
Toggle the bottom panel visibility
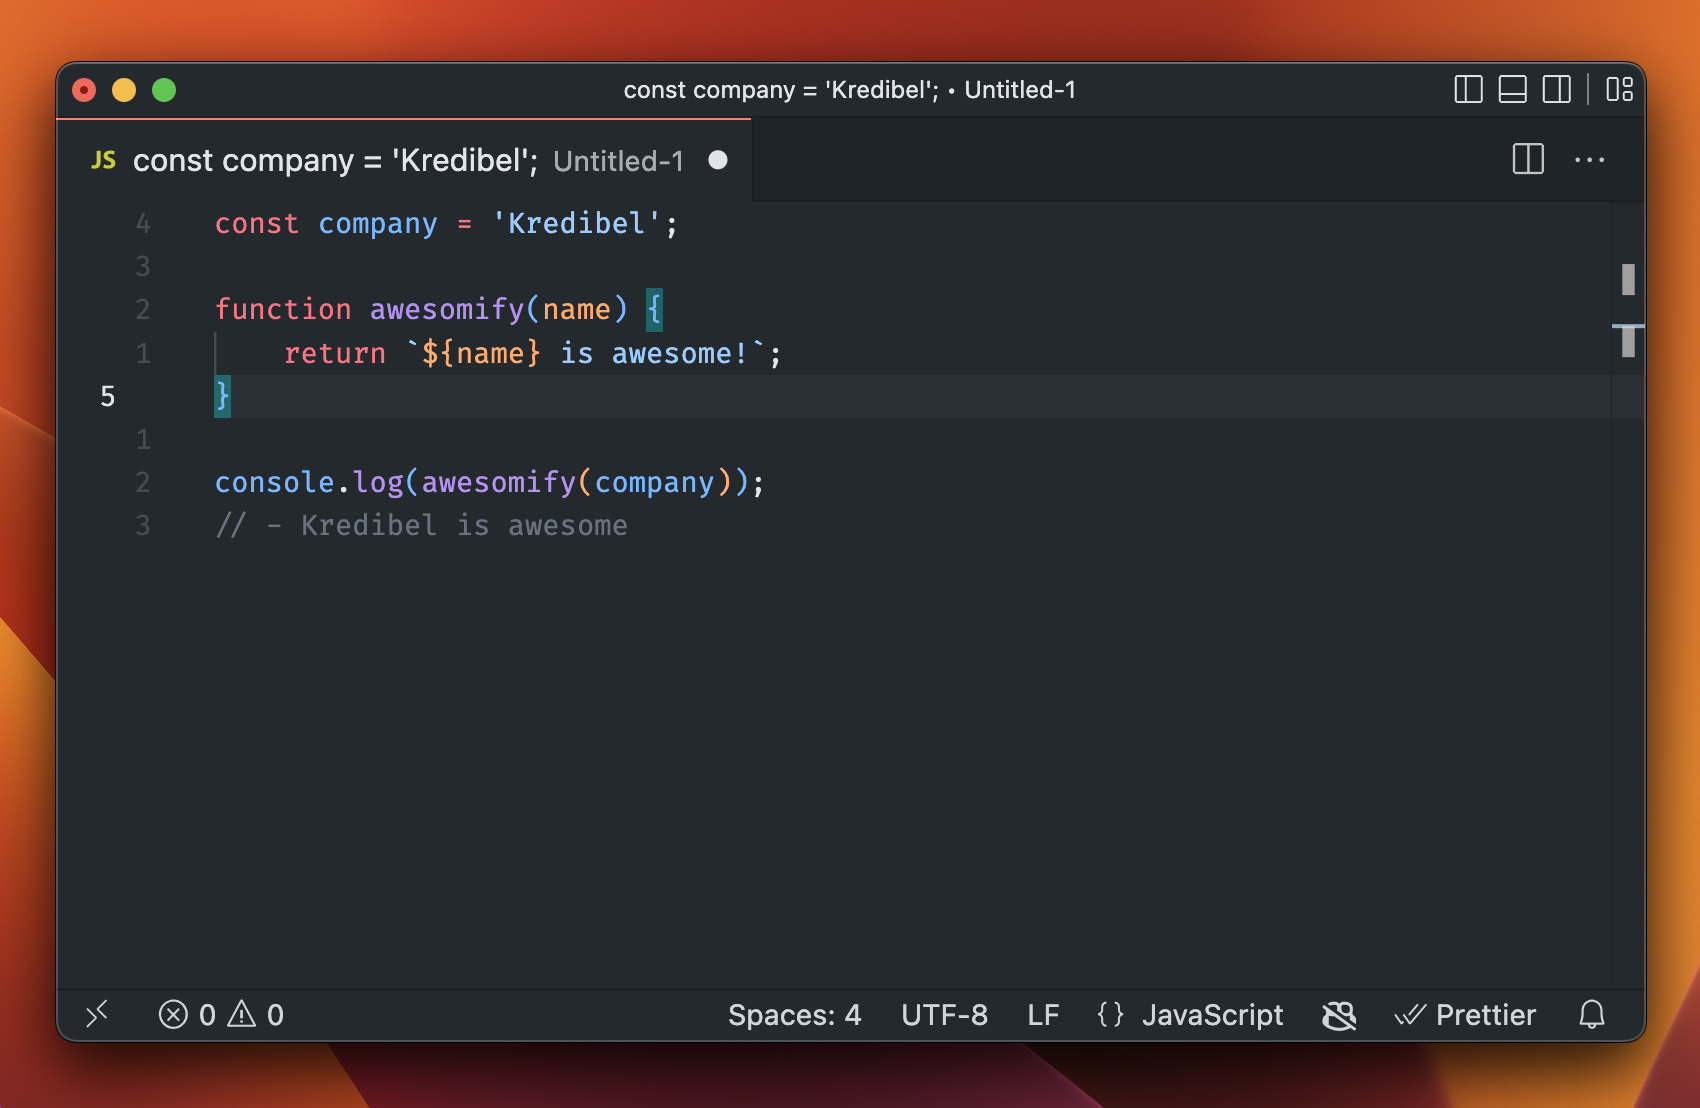pos(1512,89)
